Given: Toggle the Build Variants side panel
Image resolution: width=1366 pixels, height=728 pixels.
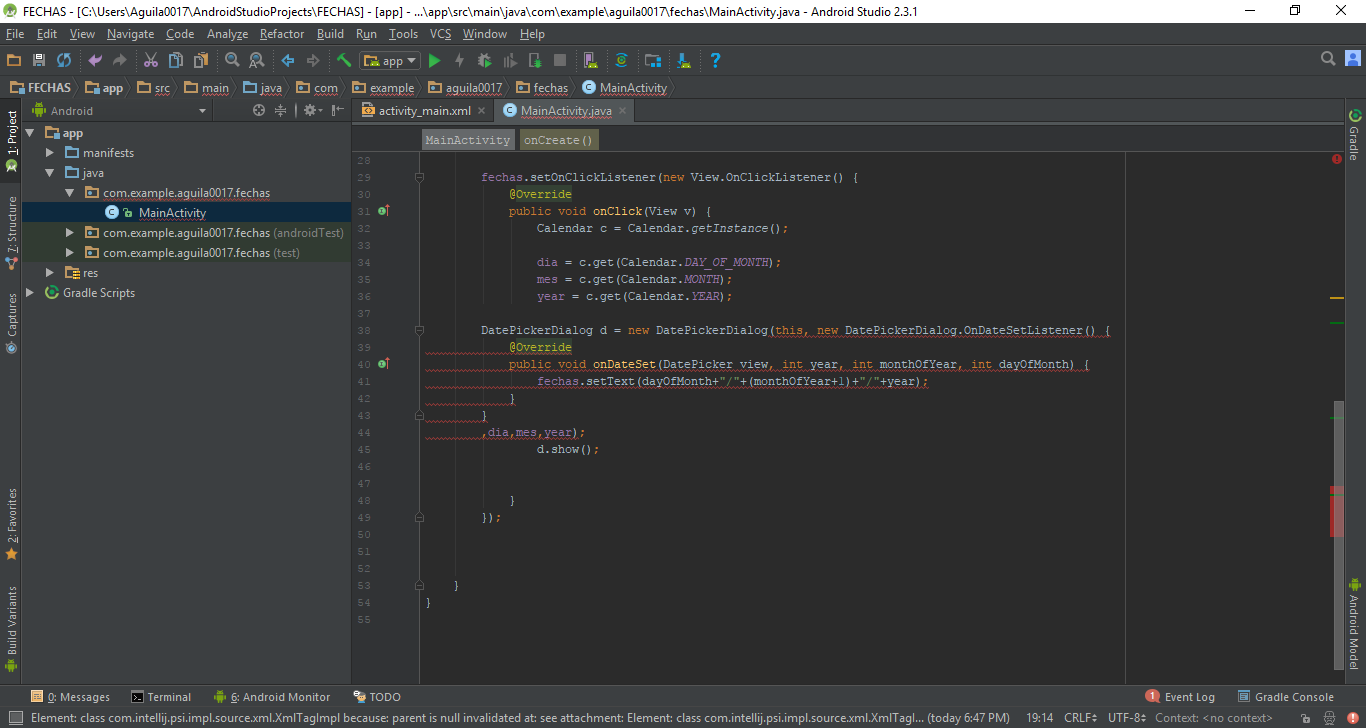Looking at the screenshot, I should (x=11, y=628).
